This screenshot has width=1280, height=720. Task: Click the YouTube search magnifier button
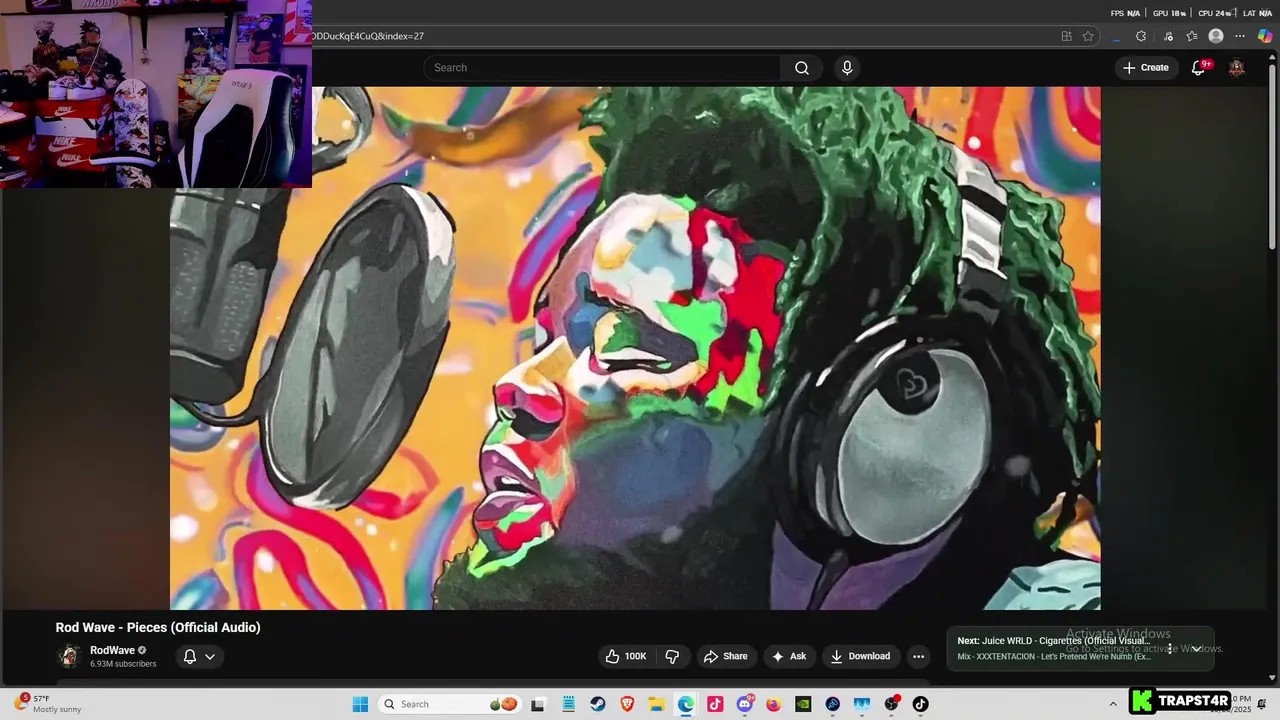click(x=802, y=68)
